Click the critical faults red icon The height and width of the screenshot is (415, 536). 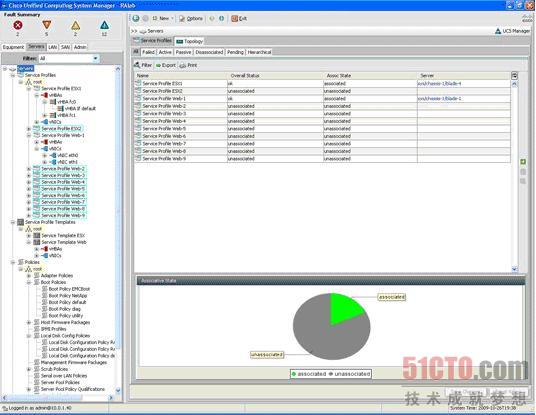click(x=18, y=25)
